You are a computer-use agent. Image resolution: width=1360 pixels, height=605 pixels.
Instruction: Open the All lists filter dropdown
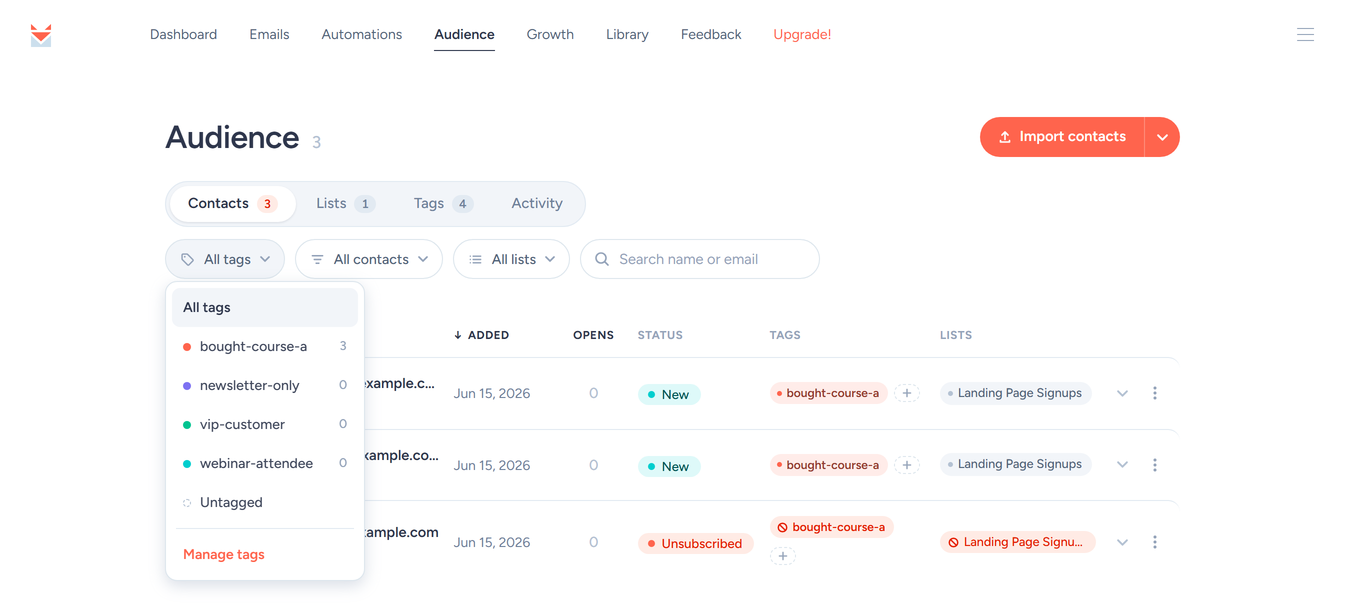pos(512,259)
